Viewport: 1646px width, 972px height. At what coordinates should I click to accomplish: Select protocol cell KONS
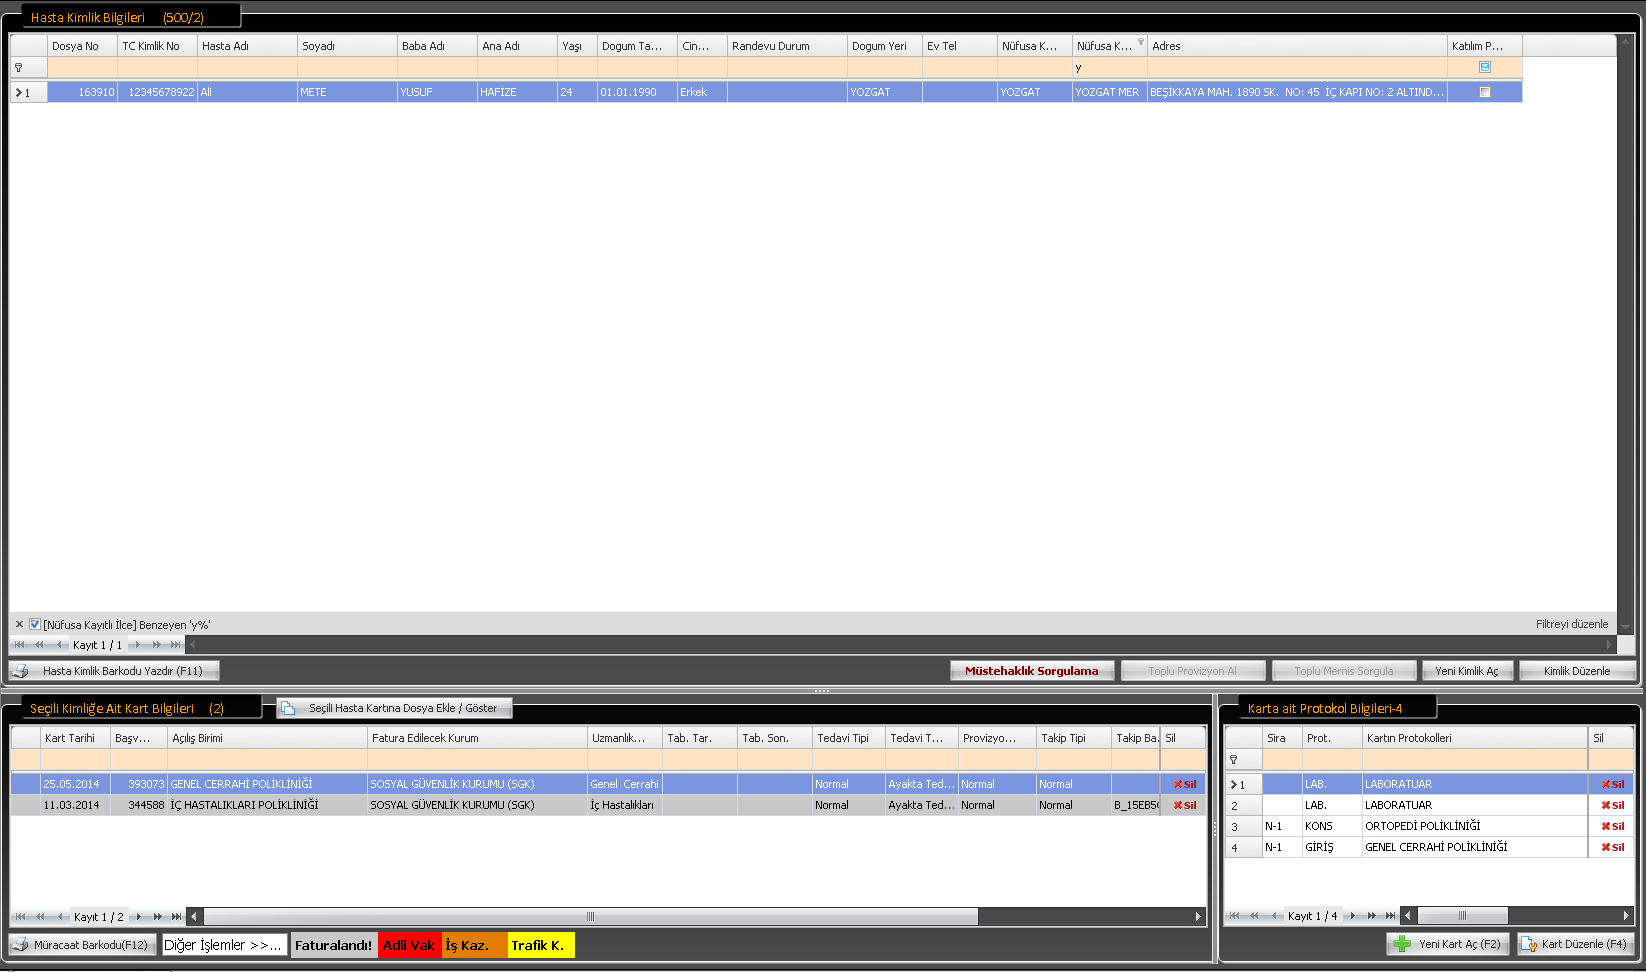(x=1332, y=826)
